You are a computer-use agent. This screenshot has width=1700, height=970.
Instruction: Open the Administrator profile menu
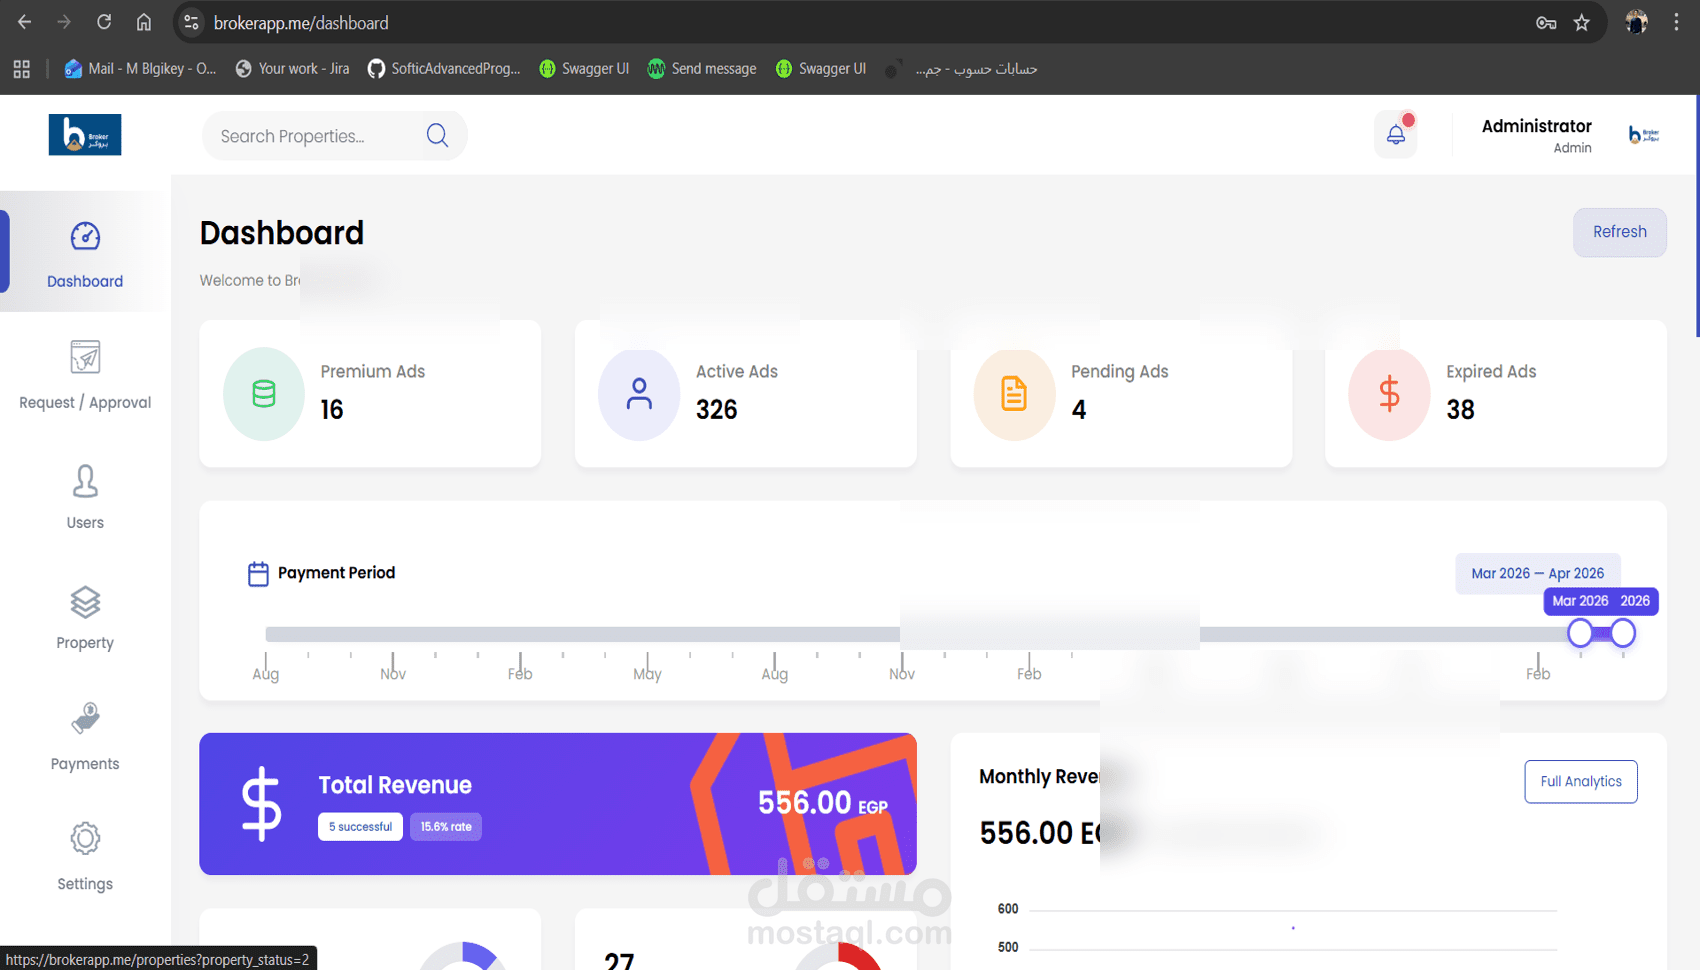[1536, 135]
